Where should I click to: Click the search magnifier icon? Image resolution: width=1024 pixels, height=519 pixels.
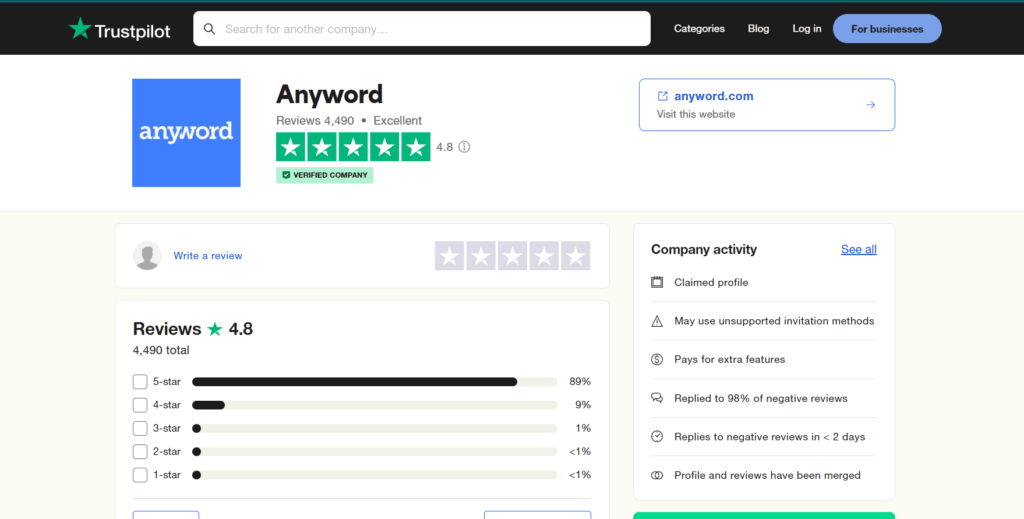[209, 29]
